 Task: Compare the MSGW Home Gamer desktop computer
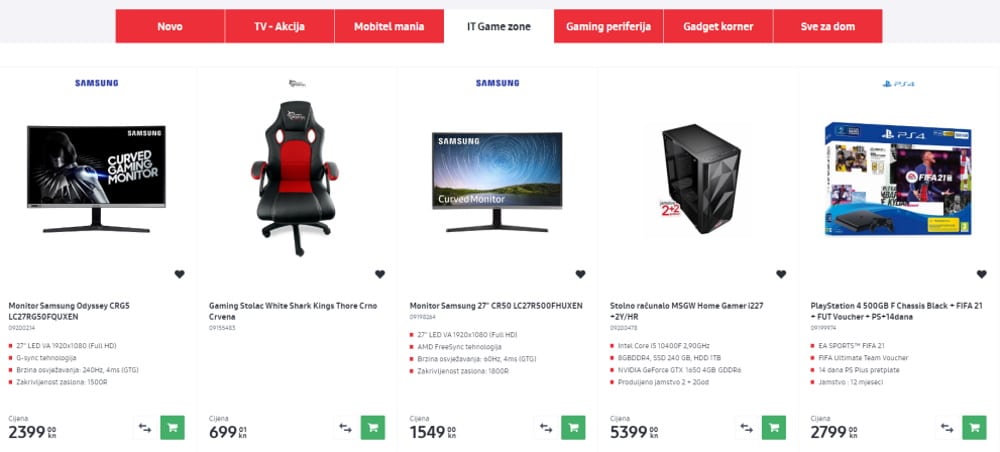(x=746, y=428)
